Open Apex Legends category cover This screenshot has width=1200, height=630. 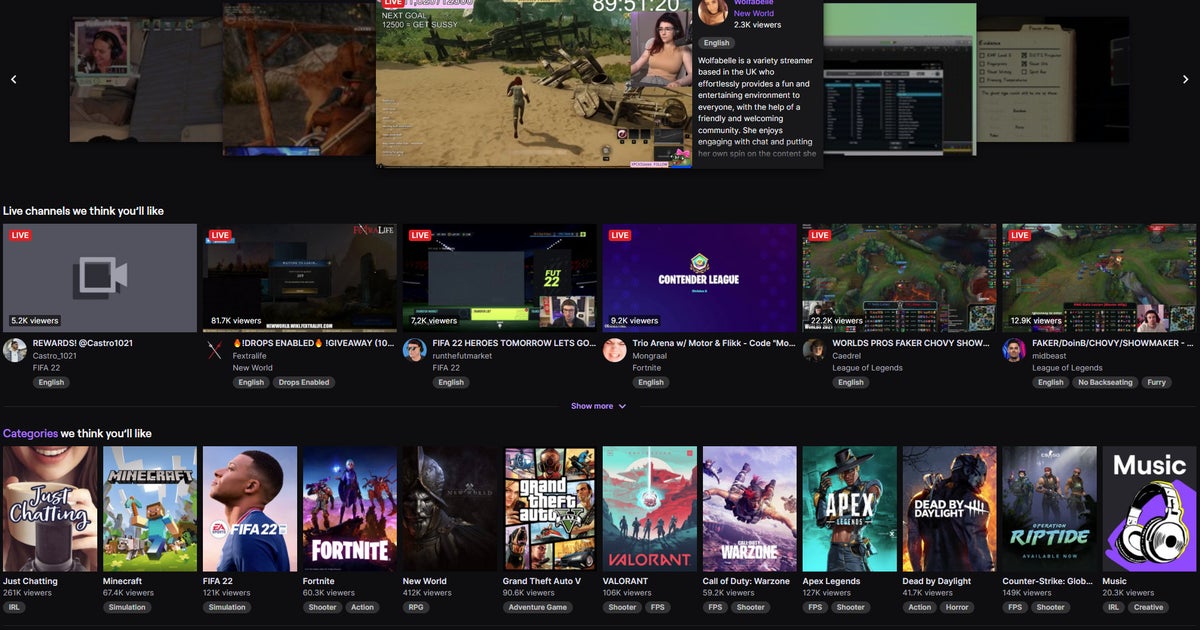tap(850, 509)
